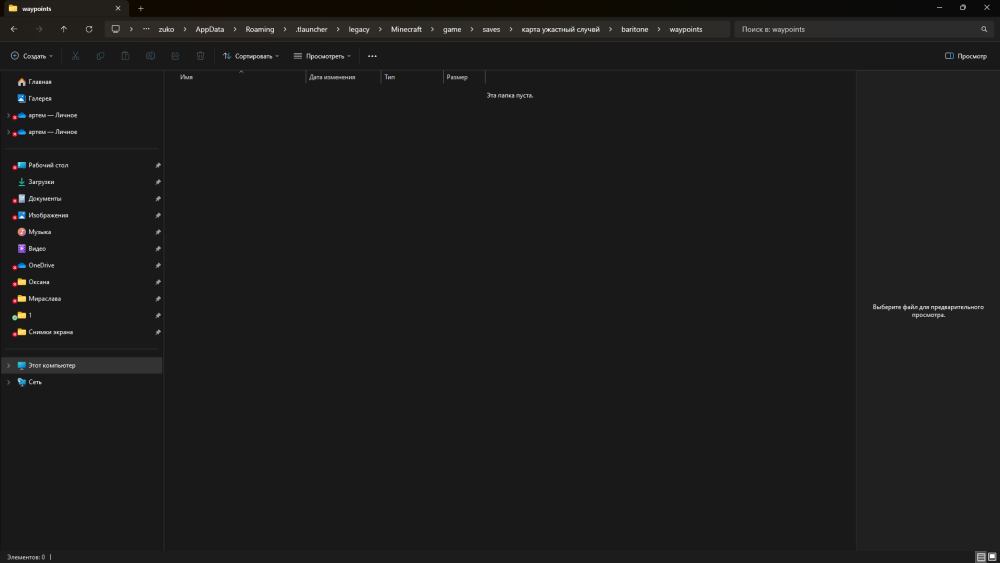Open the Сортировать dropdown
This screenshot has height=563, width=1000.
point(251,56)
